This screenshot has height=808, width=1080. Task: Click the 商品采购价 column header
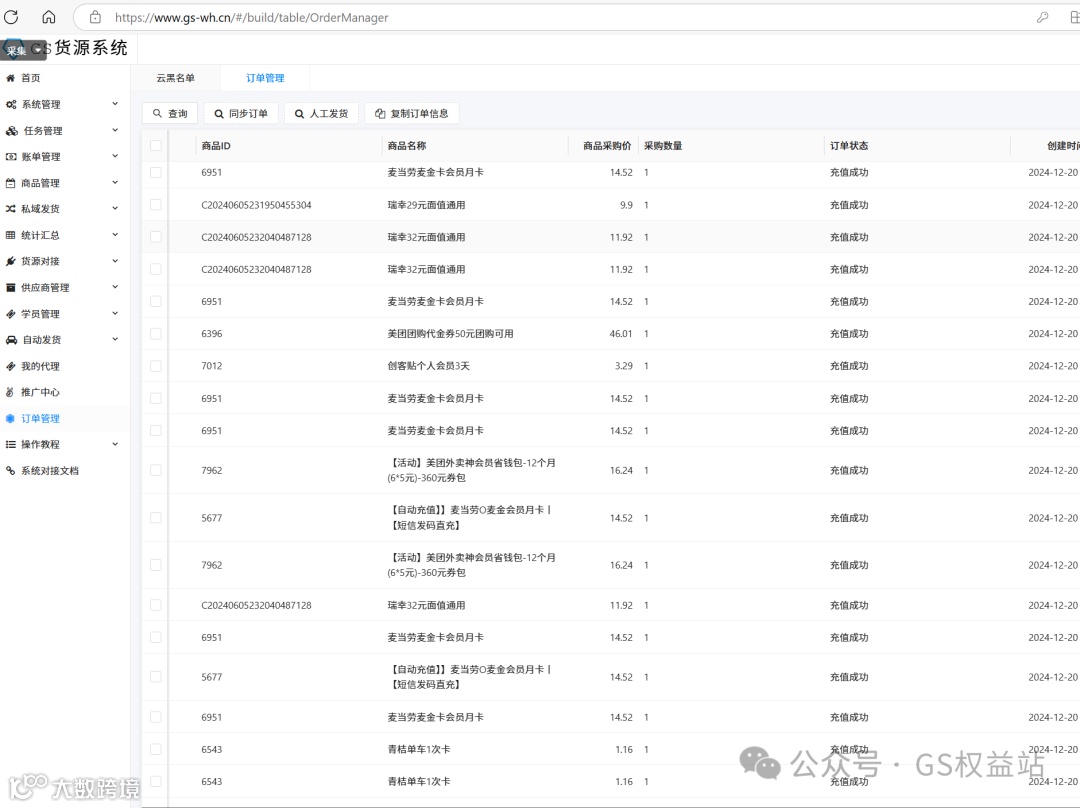(607, 145)
